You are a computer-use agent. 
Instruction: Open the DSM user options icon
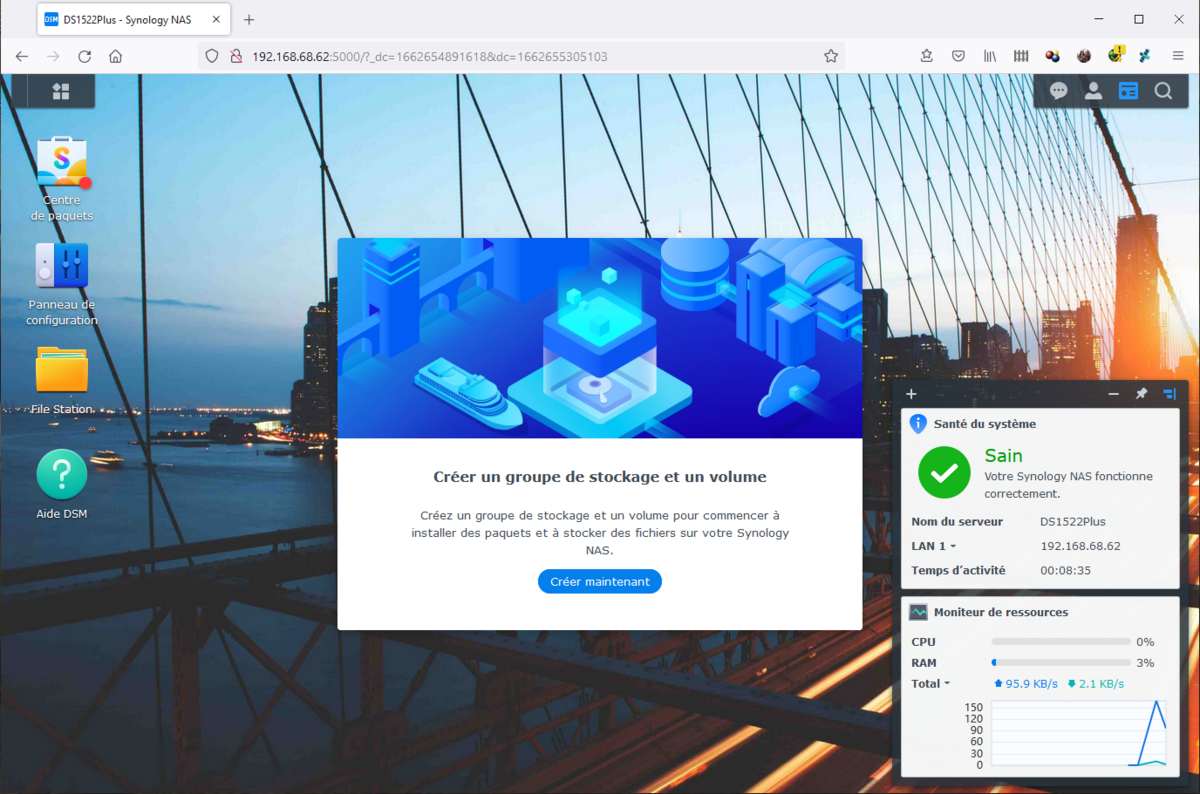[1093, 91]
